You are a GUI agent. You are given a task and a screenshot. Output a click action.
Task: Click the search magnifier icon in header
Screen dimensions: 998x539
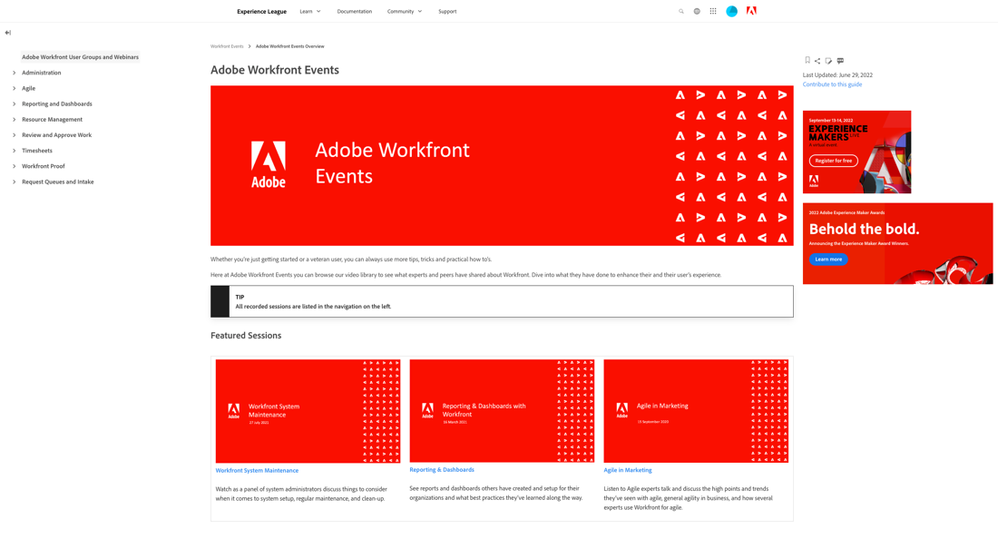[x=681, y=12]
